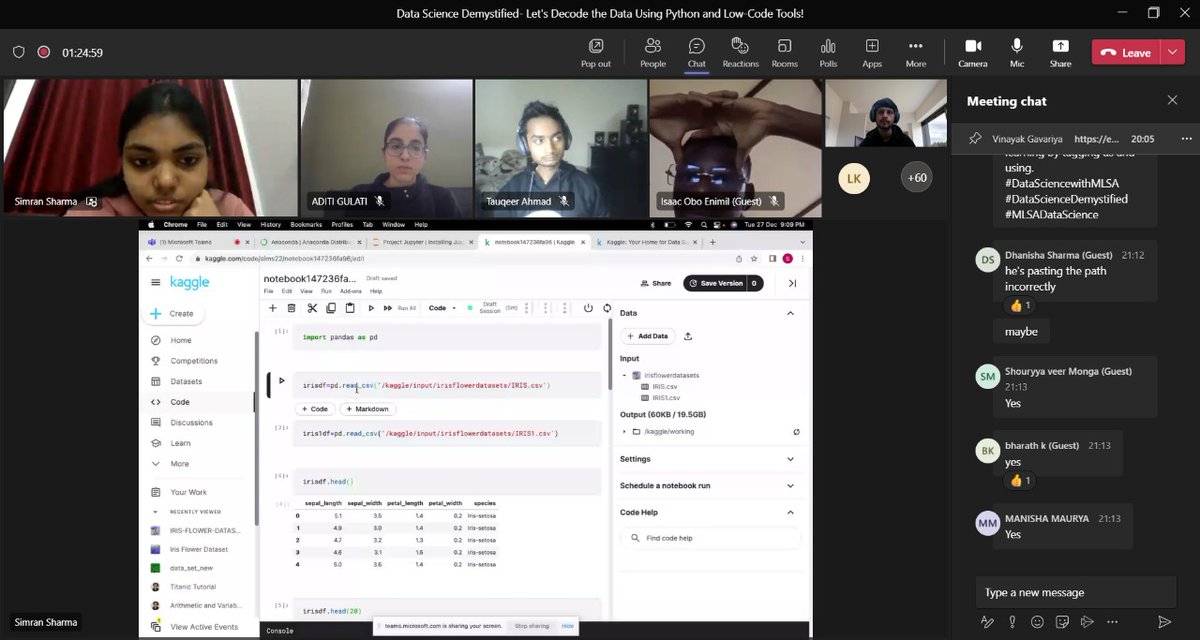
Task: Go to Home in the Kaggle sidebar
Action: [x=180, y=340]
